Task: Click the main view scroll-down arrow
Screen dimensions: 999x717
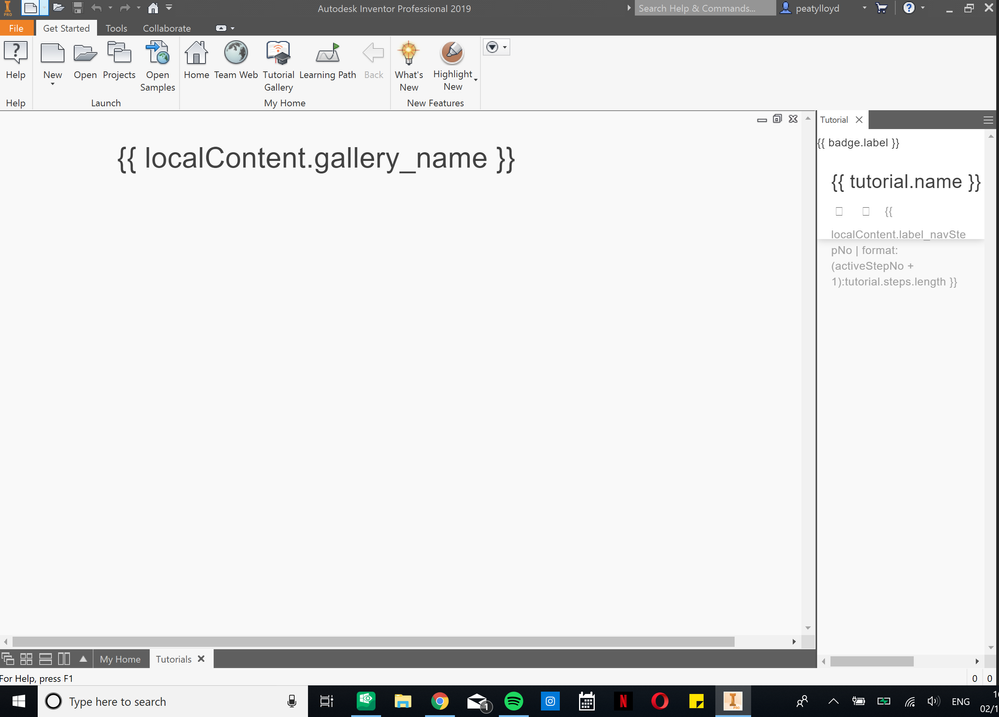Action: [x=808, y=628]
